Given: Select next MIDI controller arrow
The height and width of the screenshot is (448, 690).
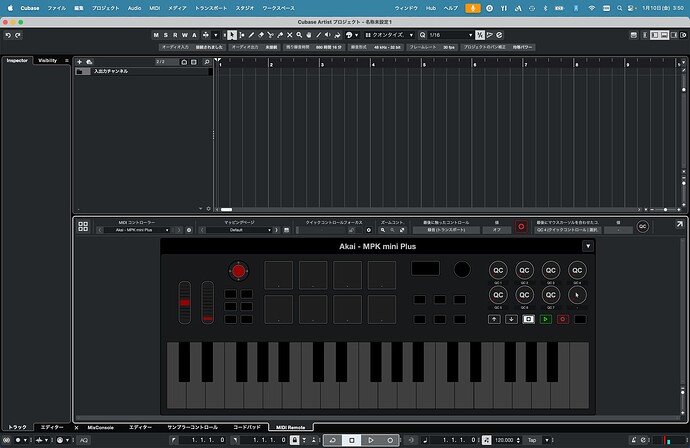Looking at the screenshot, I should click(179, 230).
